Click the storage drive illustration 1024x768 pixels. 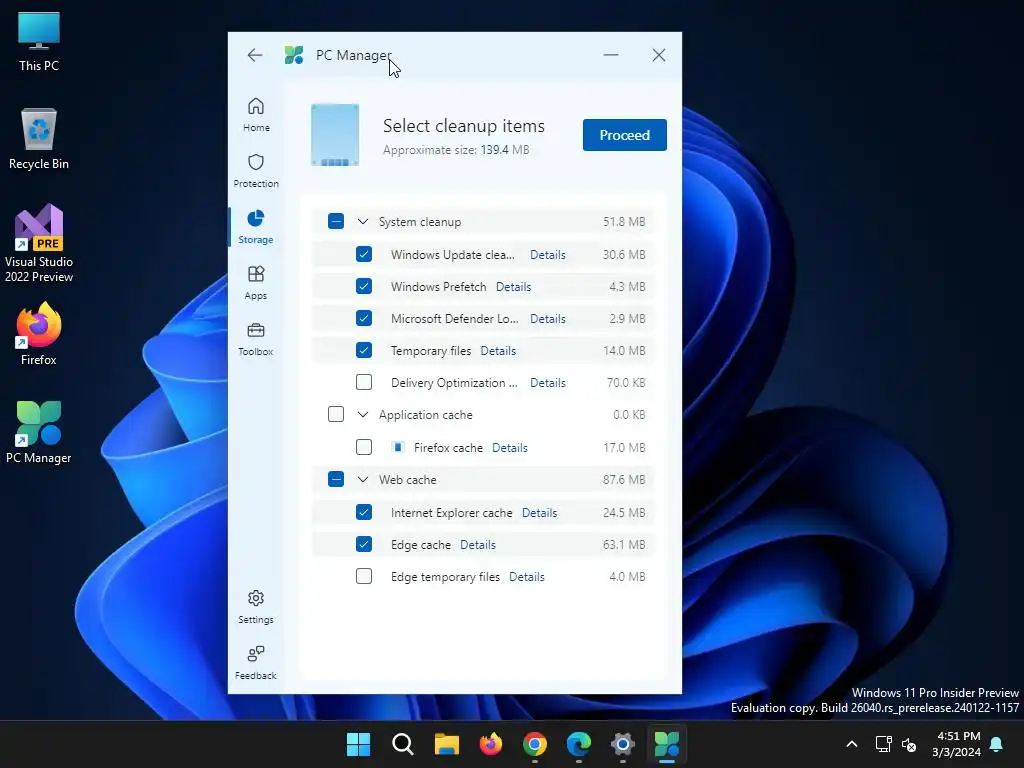[335, 135]
